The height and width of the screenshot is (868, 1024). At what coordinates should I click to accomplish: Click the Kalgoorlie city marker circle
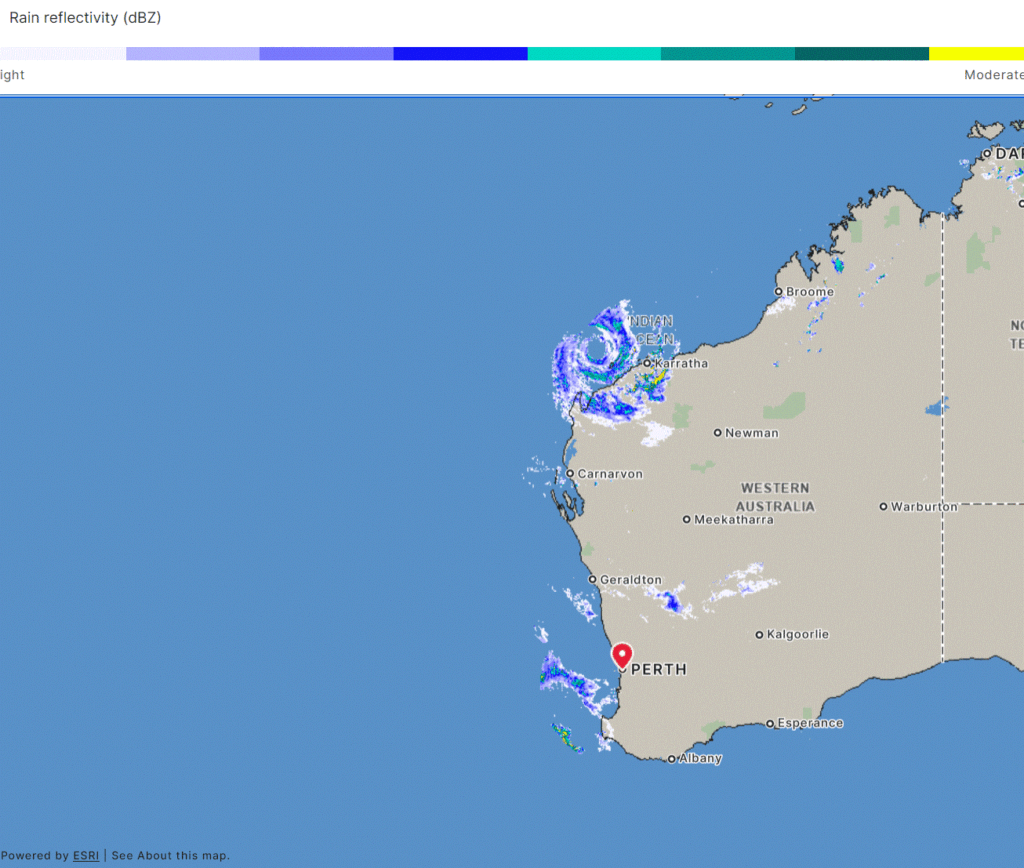coord(759,634)
